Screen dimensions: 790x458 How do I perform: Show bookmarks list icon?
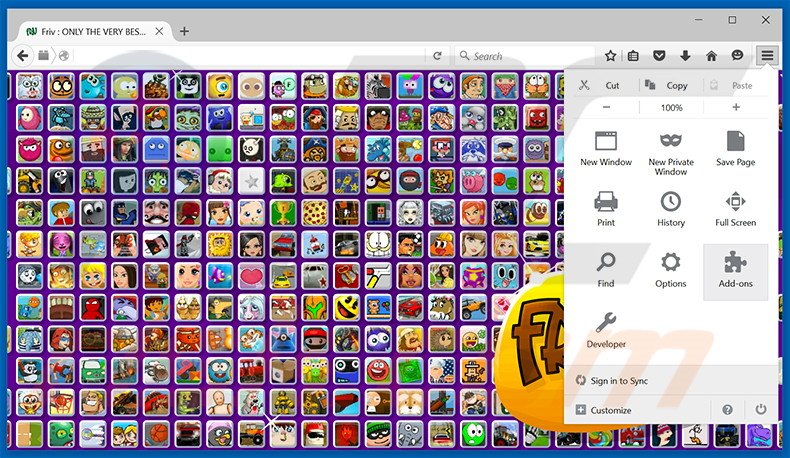pos(633,56)
